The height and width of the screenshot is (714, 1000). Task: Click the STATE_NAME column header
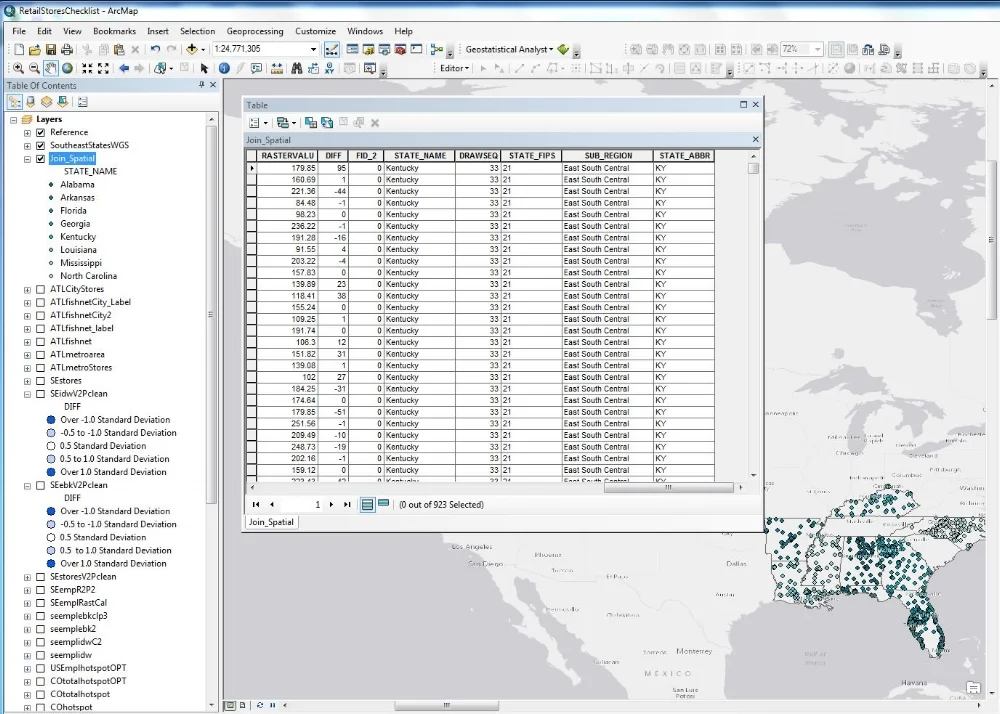click(420, 156)
